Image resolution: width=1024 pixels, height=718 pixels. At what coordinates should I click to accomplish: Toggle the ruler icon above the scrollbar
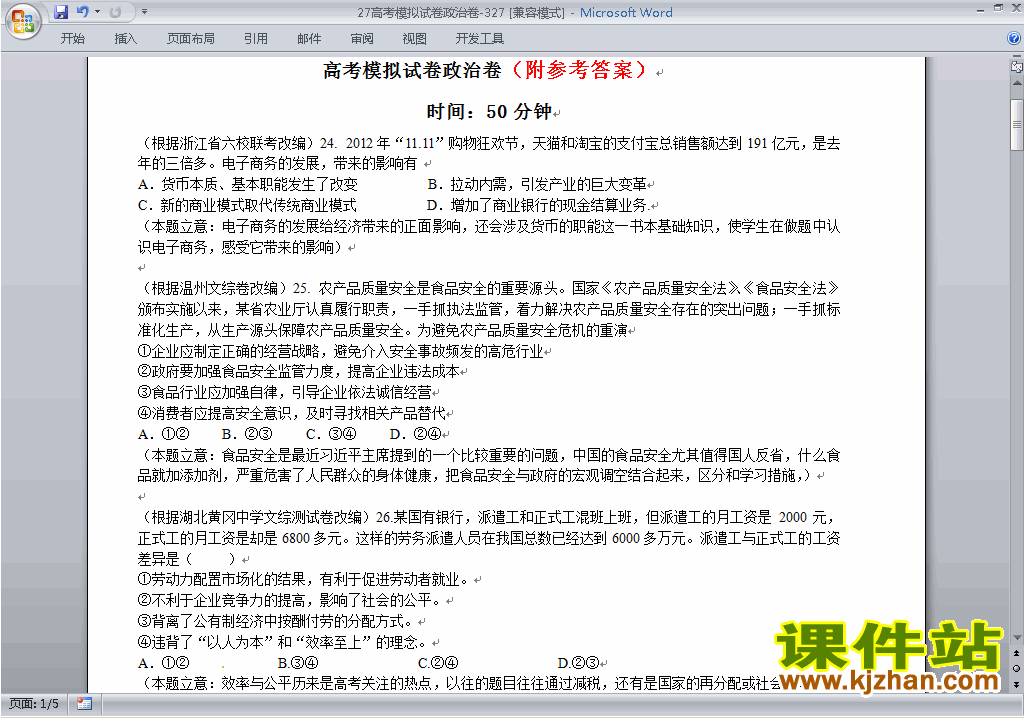click(x=1016, y=68)
